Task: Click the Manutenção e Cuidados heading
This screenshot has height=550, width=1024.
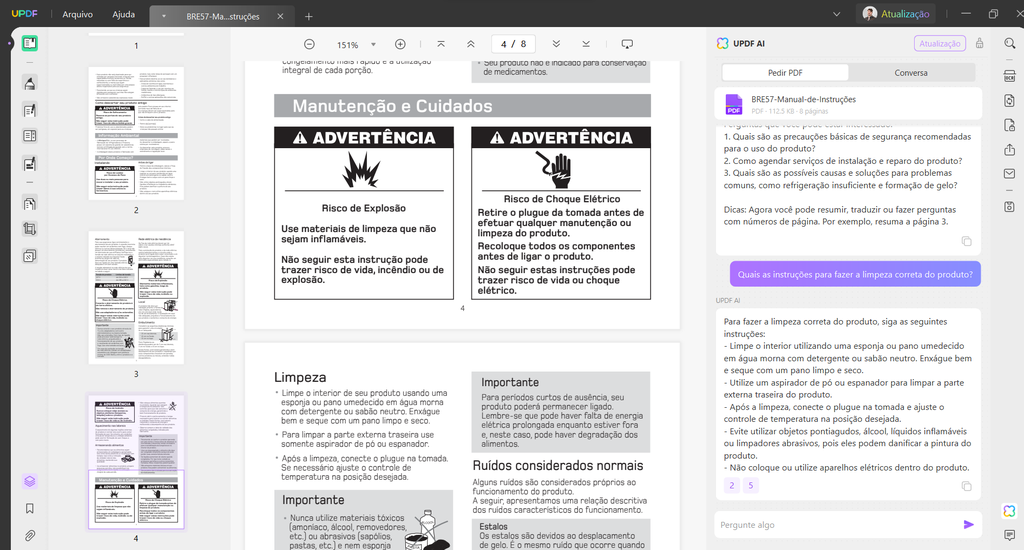Action: coord(392,106)
